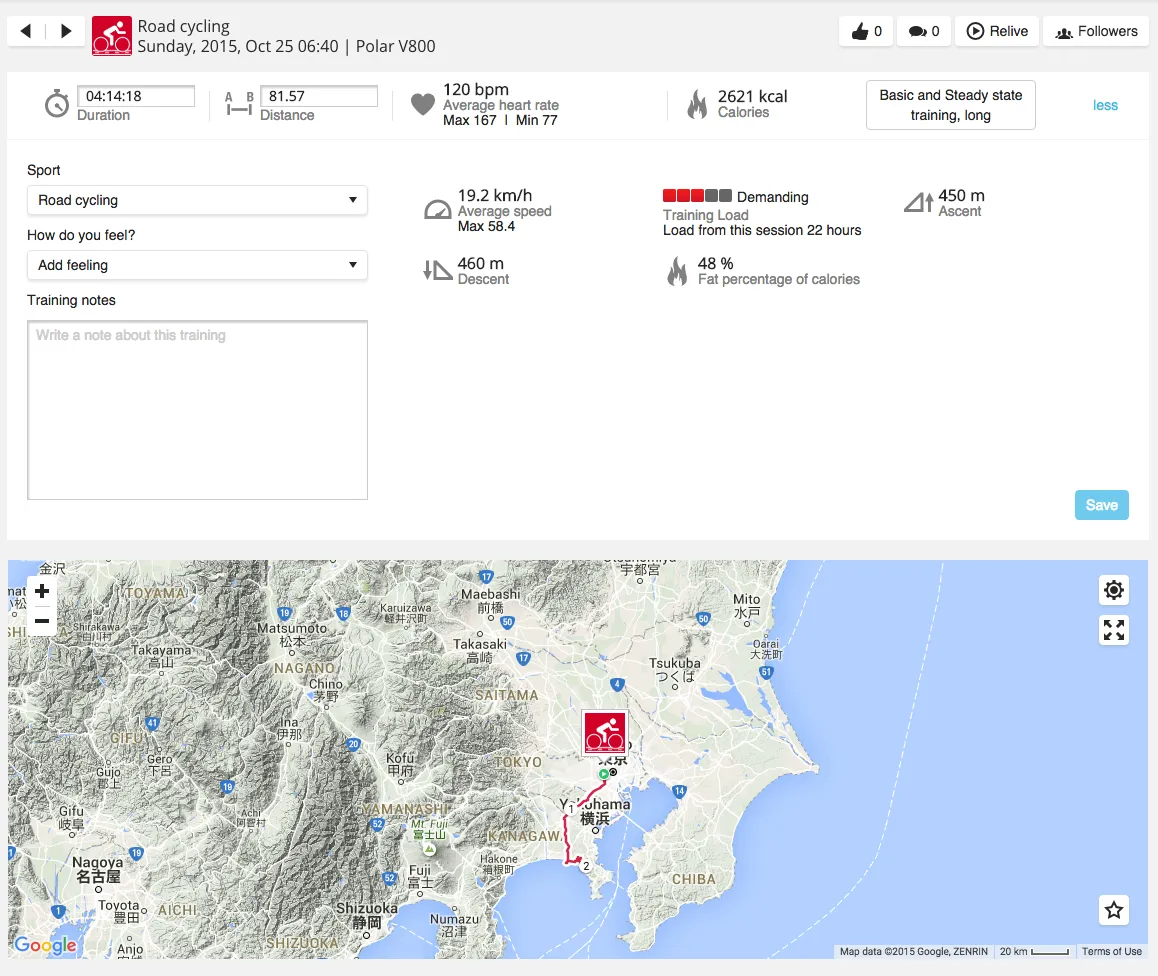Click the red road cycling sport icon
1158x976 pixels.
(111, 36)
